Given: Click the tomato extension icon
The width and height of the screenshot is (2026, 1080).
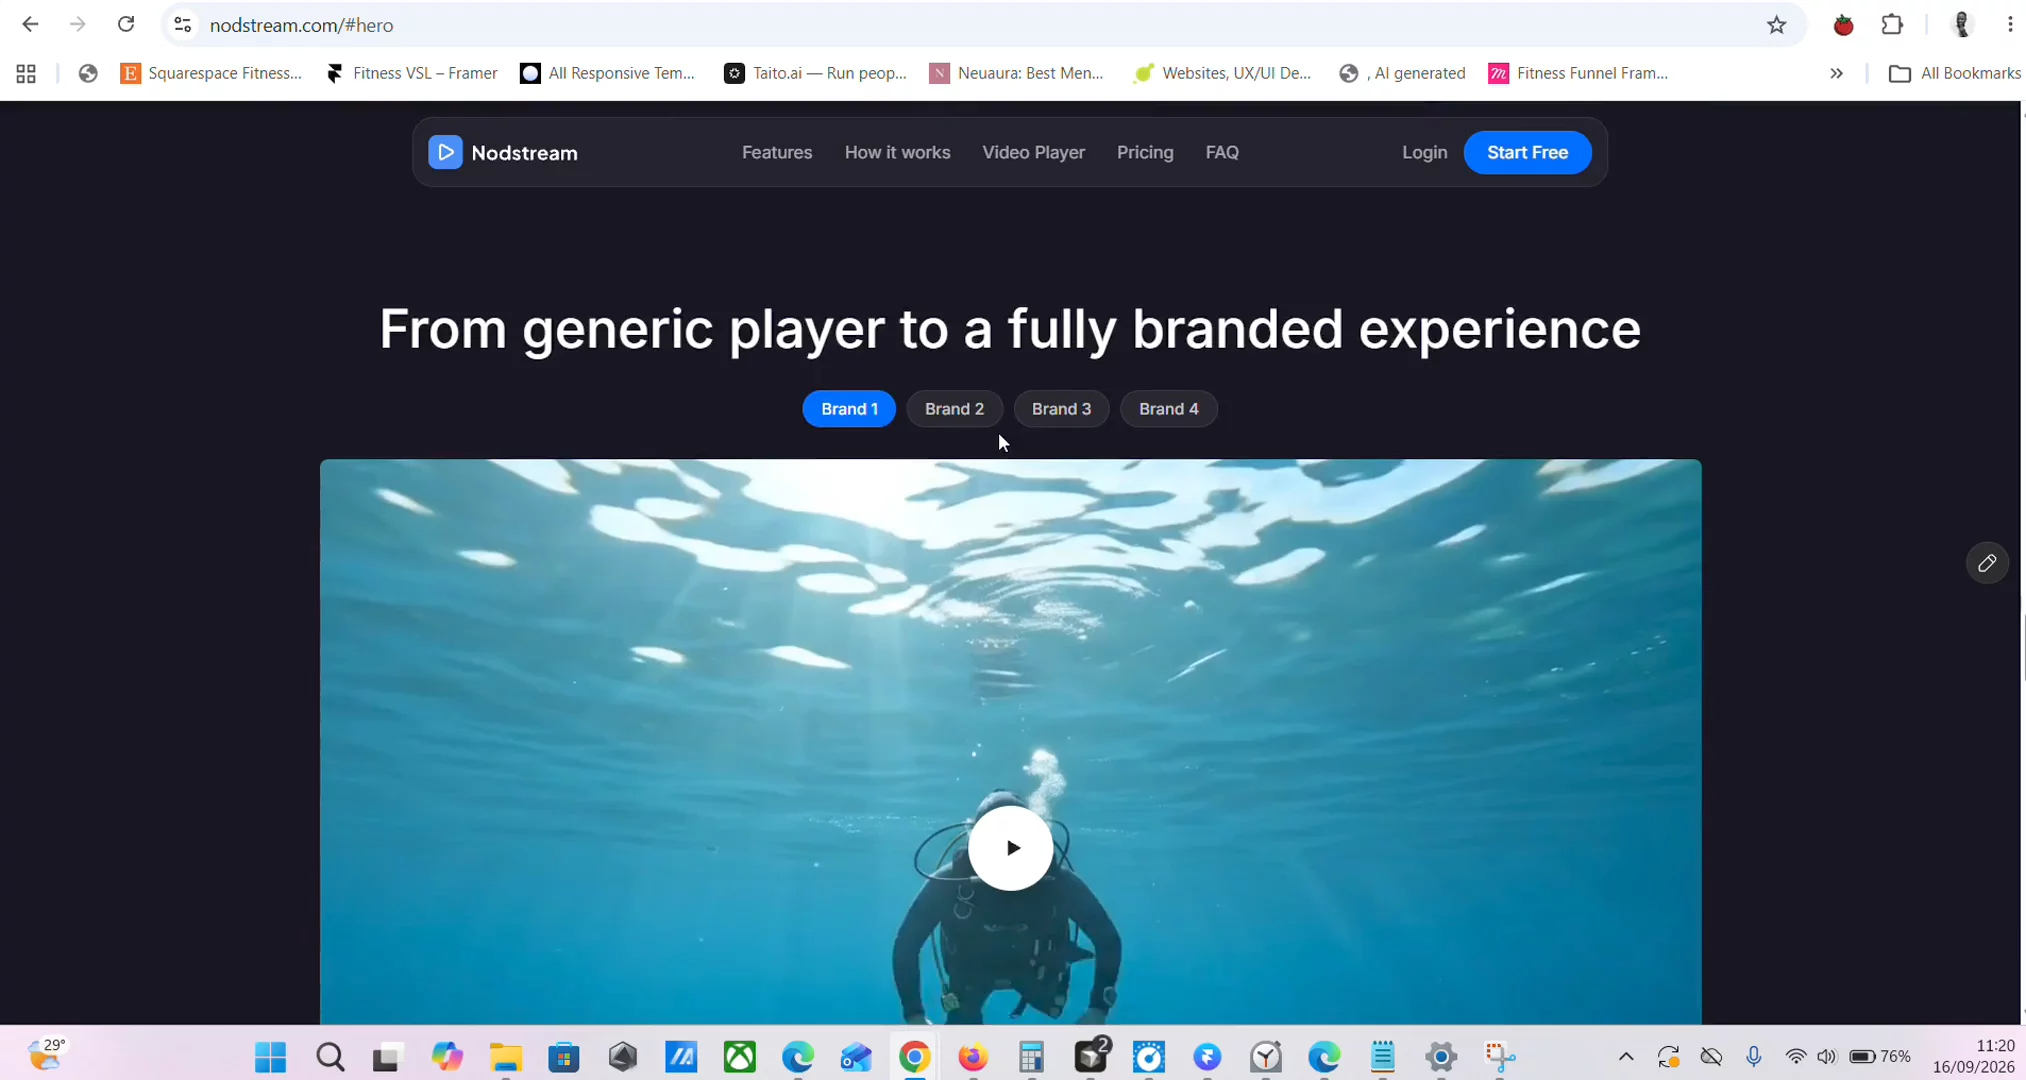Looking at the screenshot, I should coord(1843,25).
